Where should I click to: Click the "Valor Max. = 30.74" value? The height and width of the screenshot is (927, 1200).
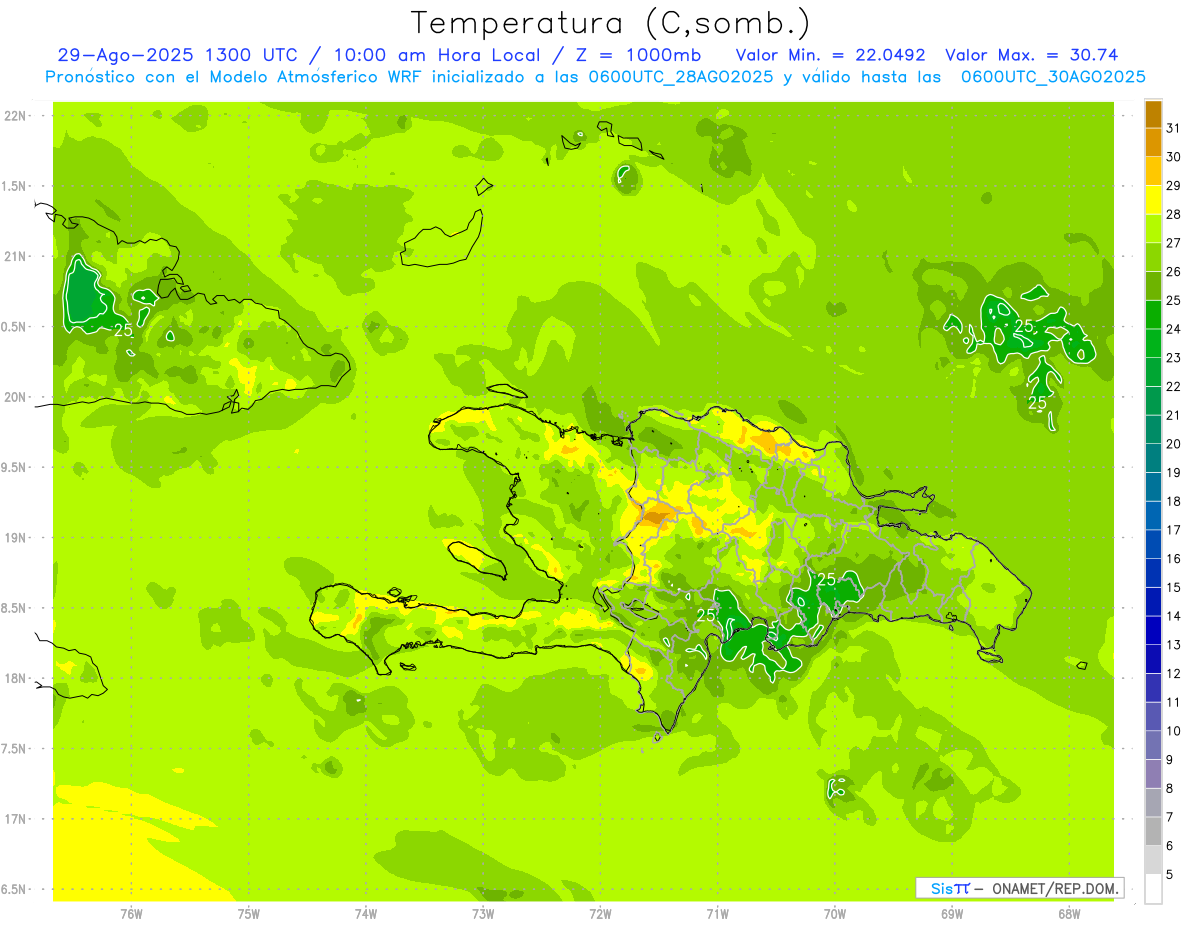(x=1031, y=55)
